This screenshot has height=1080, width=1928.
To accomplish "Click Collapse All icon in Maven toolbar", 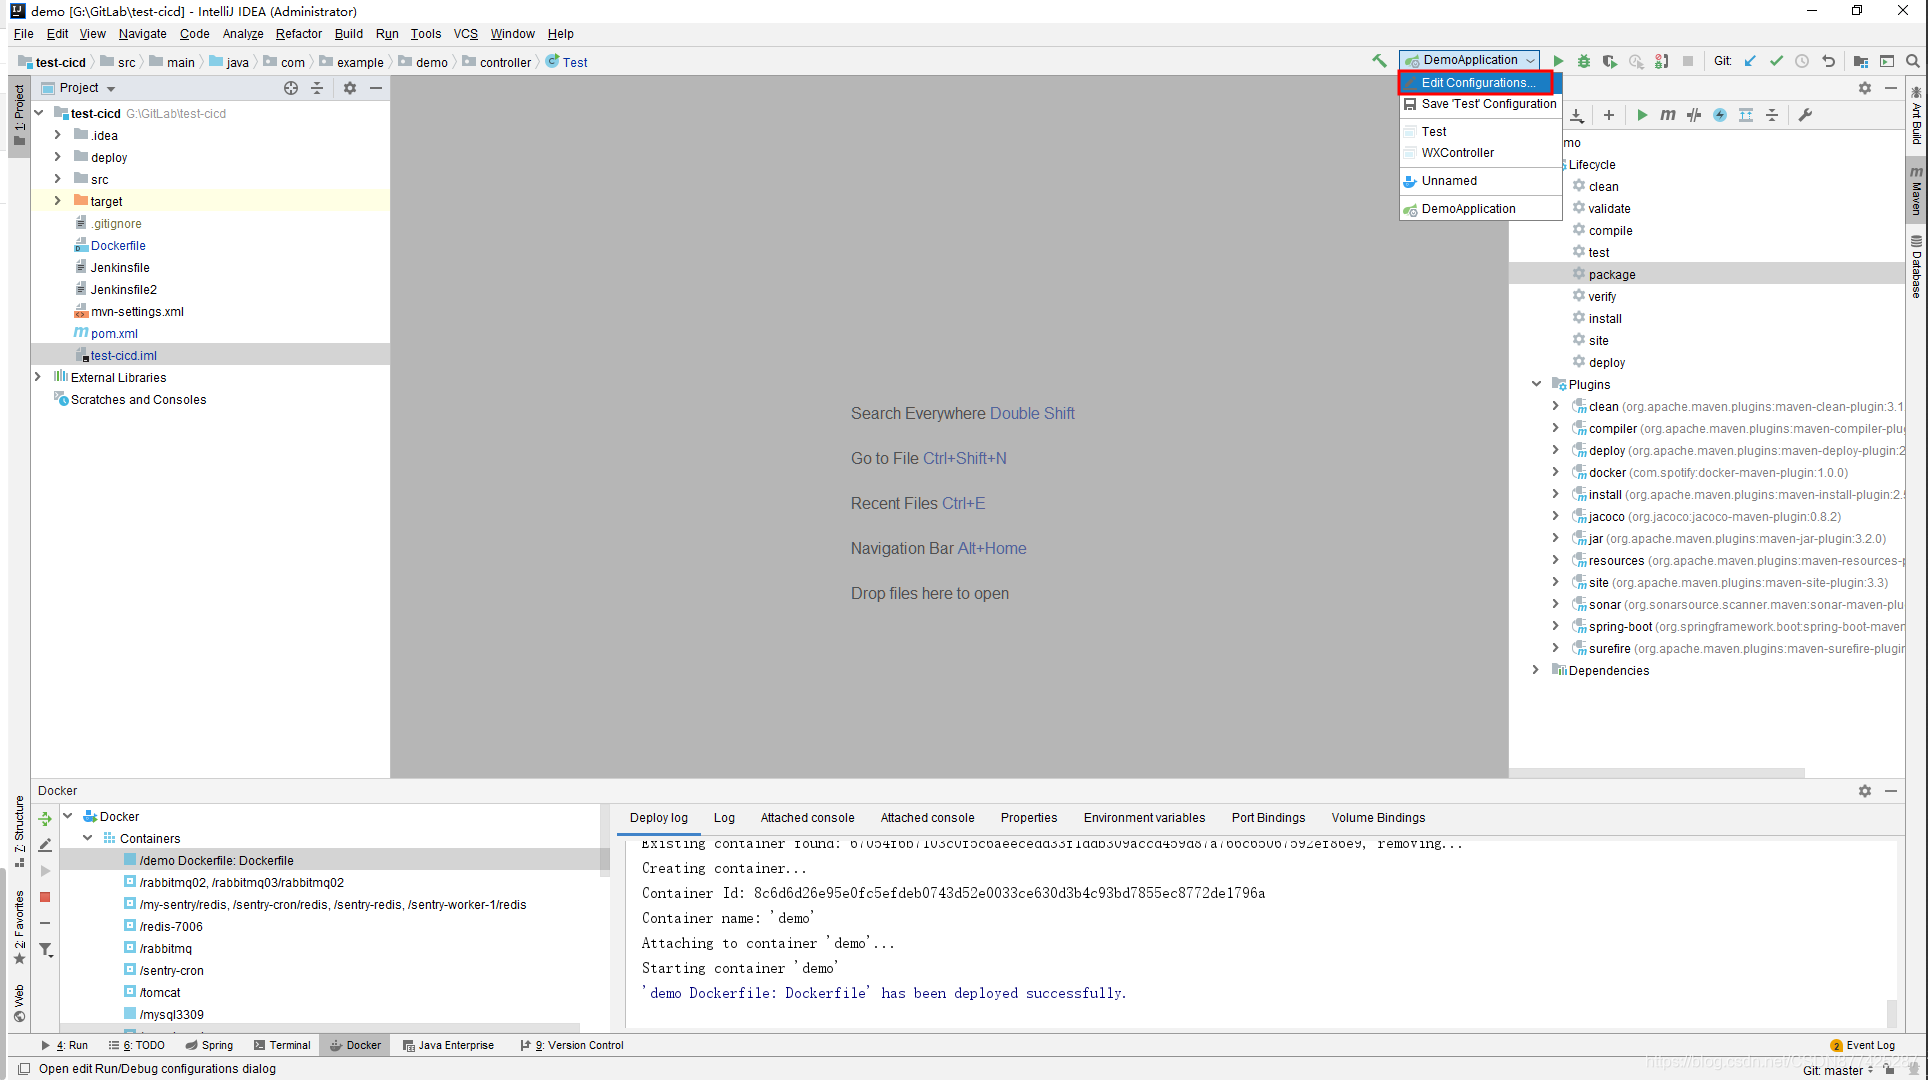I will point(1772,115).
